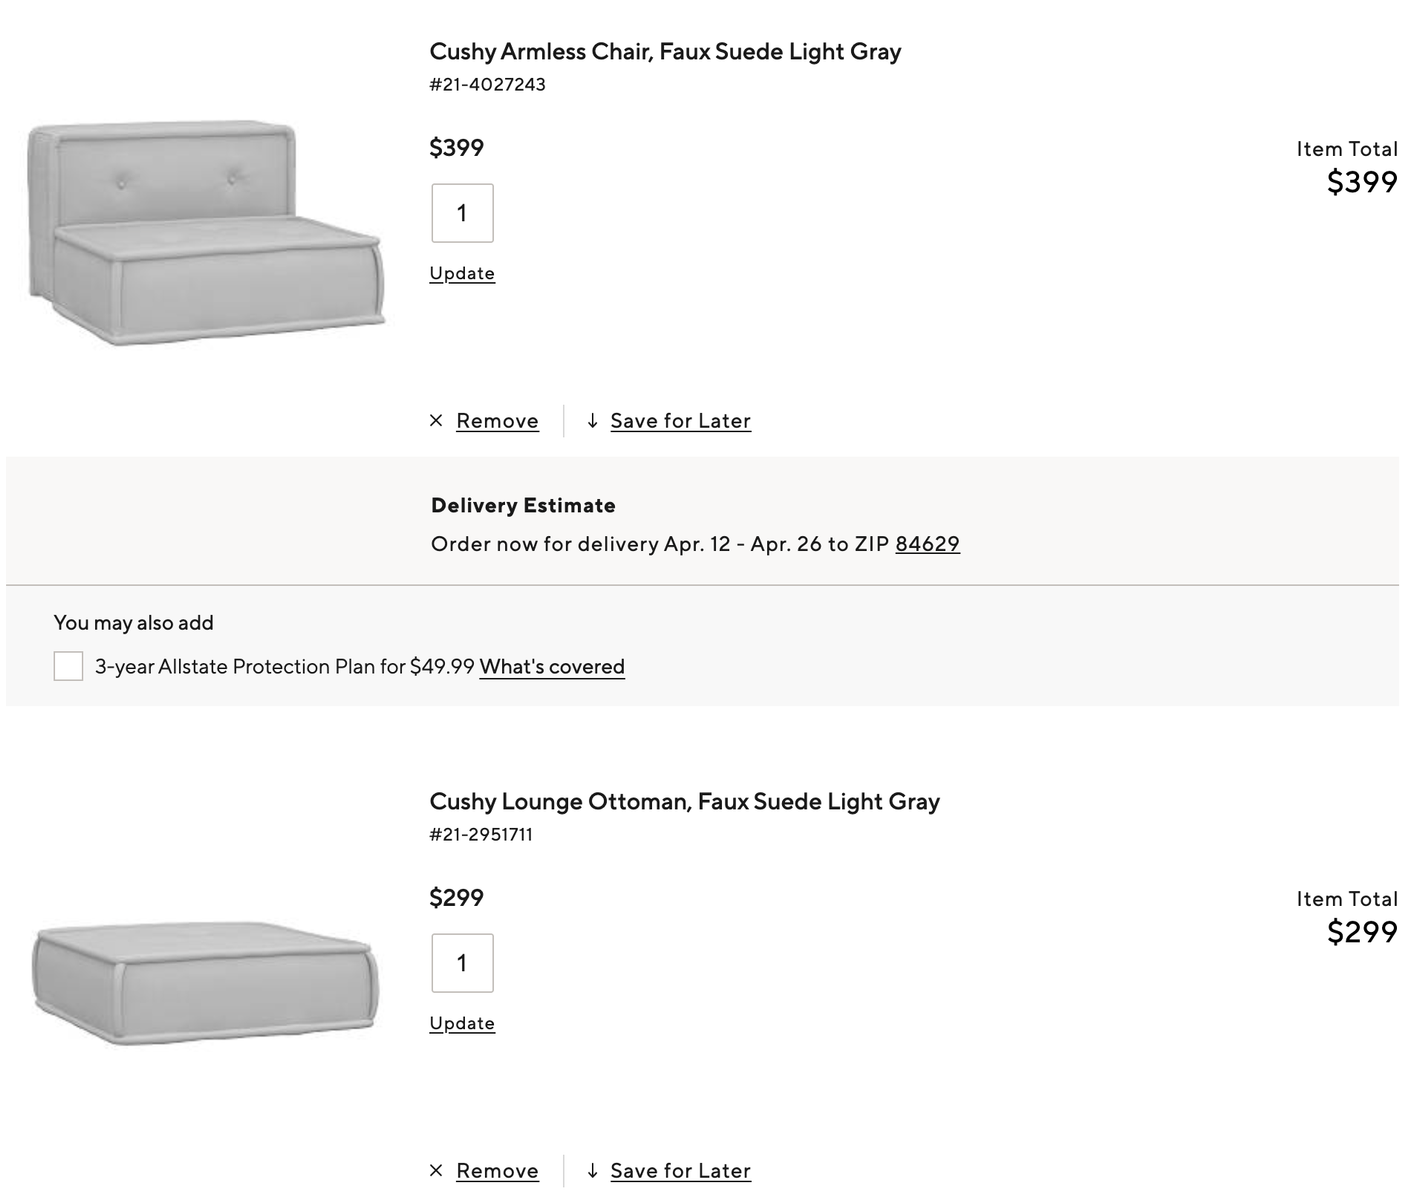Open the What's covered protection plan link
Screen dimensions: 1423x1200
click(552, 667)
